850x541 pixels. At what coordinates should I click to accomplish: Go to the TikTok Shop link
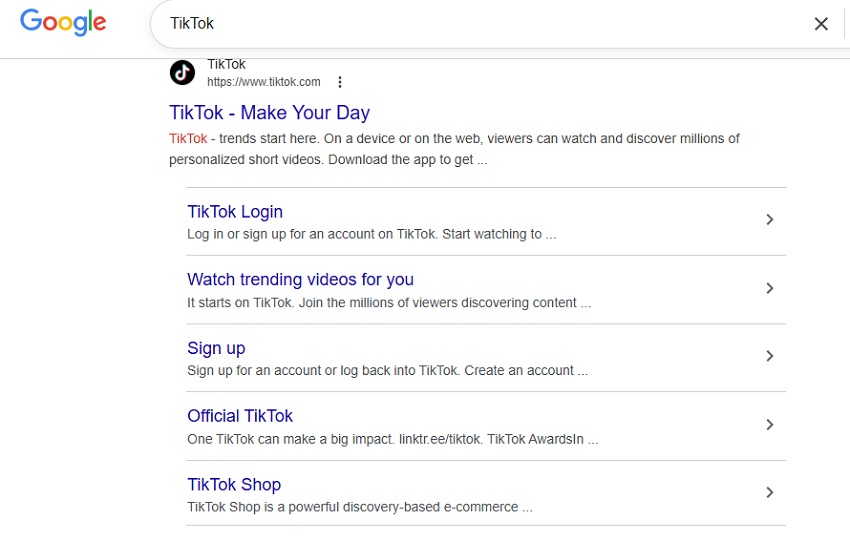[234, 485]
